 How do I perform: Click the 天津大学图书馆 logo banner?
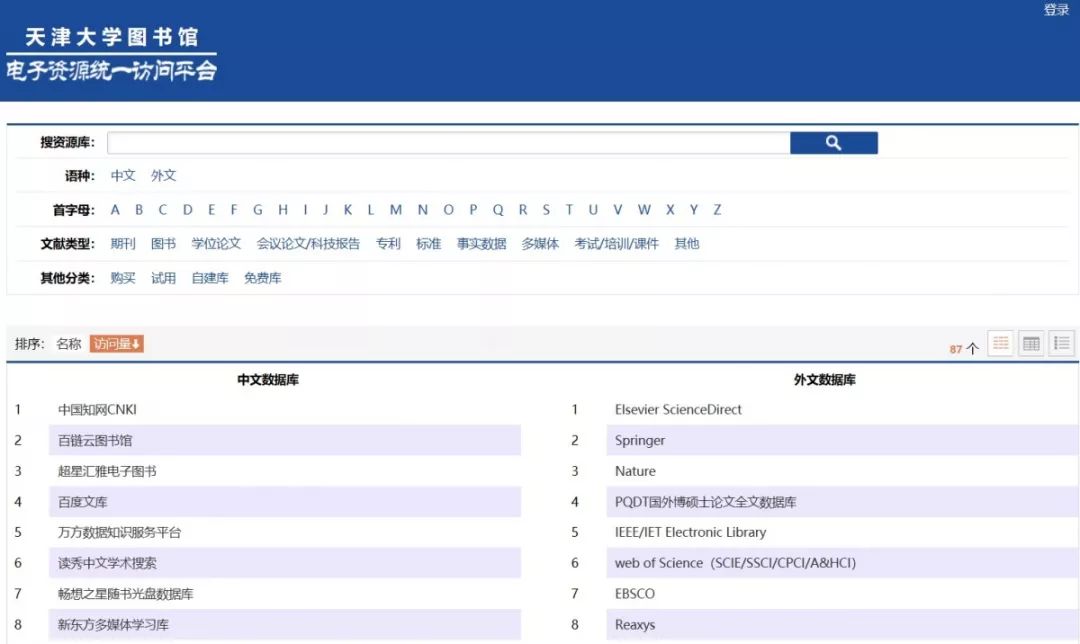point(112,54)
